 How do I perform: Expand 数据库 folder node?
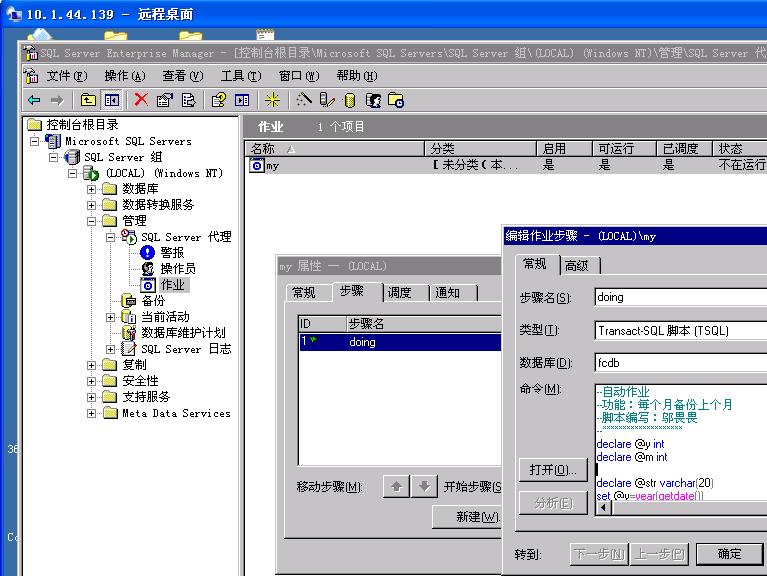pyautogui.click(x=91, y=189)
